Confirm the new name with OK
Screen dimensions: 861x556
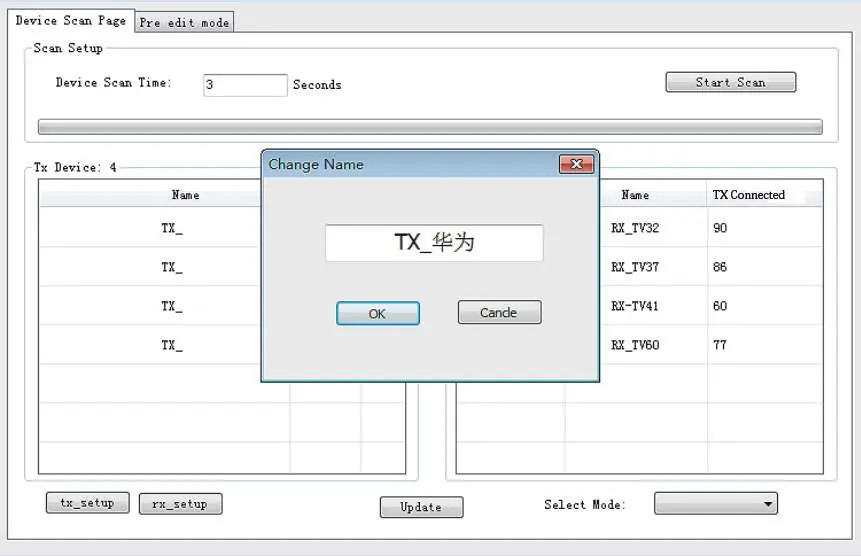click(x=378, y=313)
